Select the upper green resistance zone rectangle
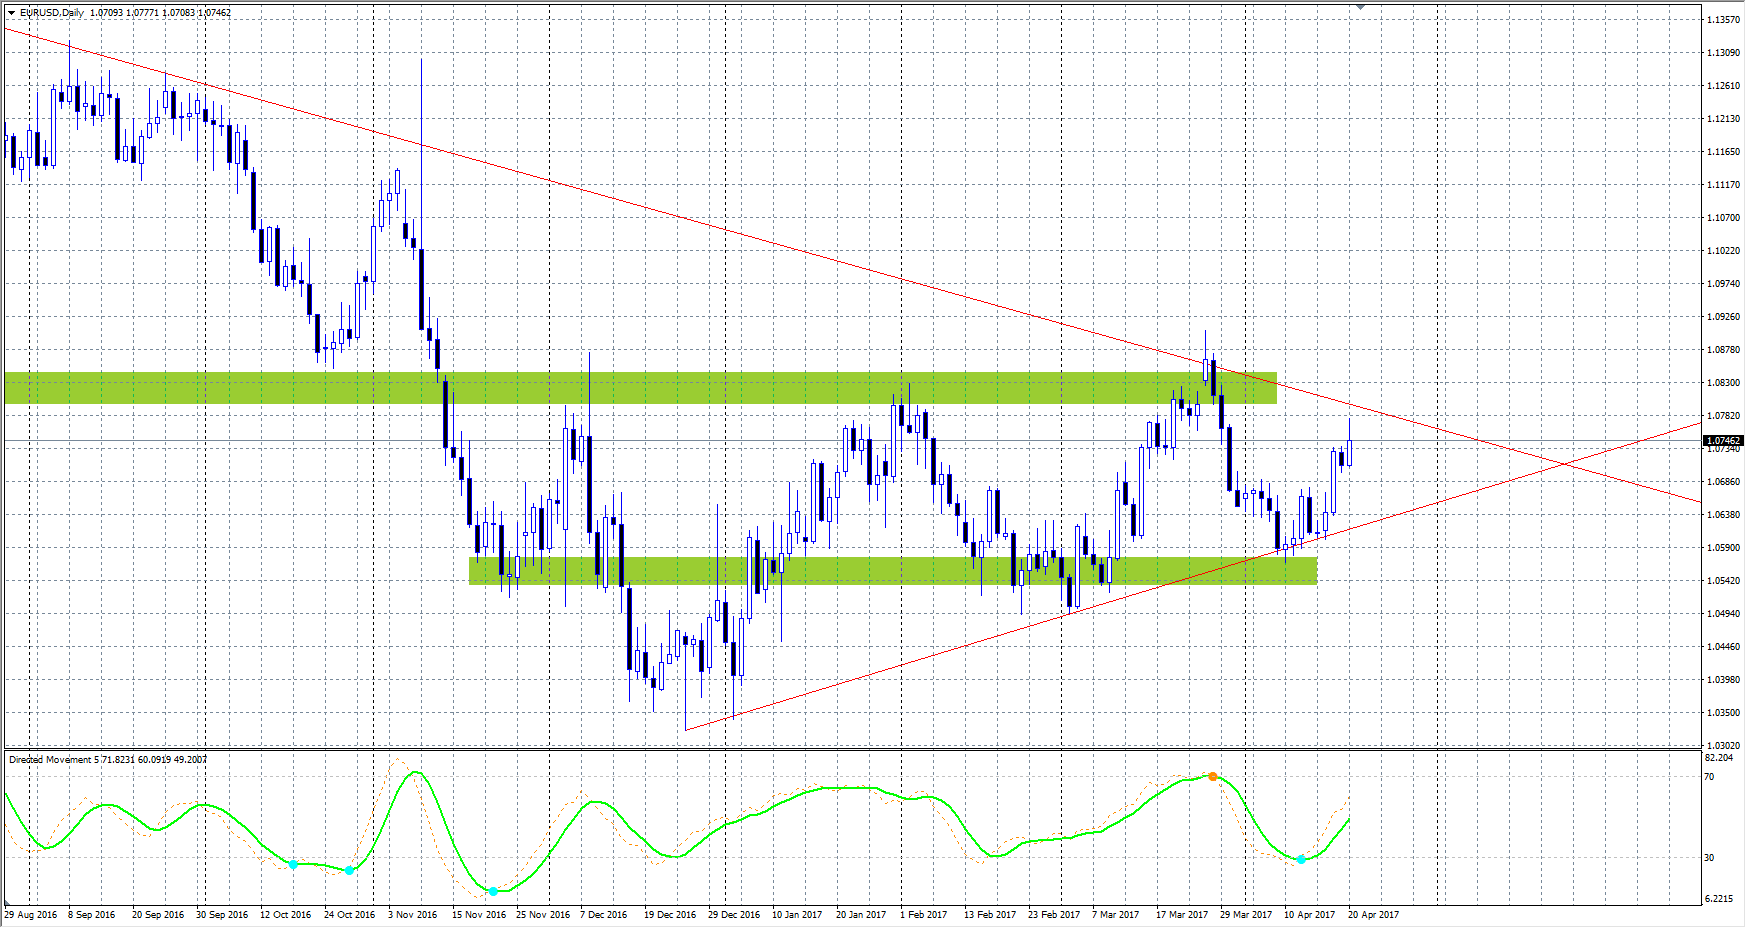This screenshot has width=1746, height=928. point(640,388)
